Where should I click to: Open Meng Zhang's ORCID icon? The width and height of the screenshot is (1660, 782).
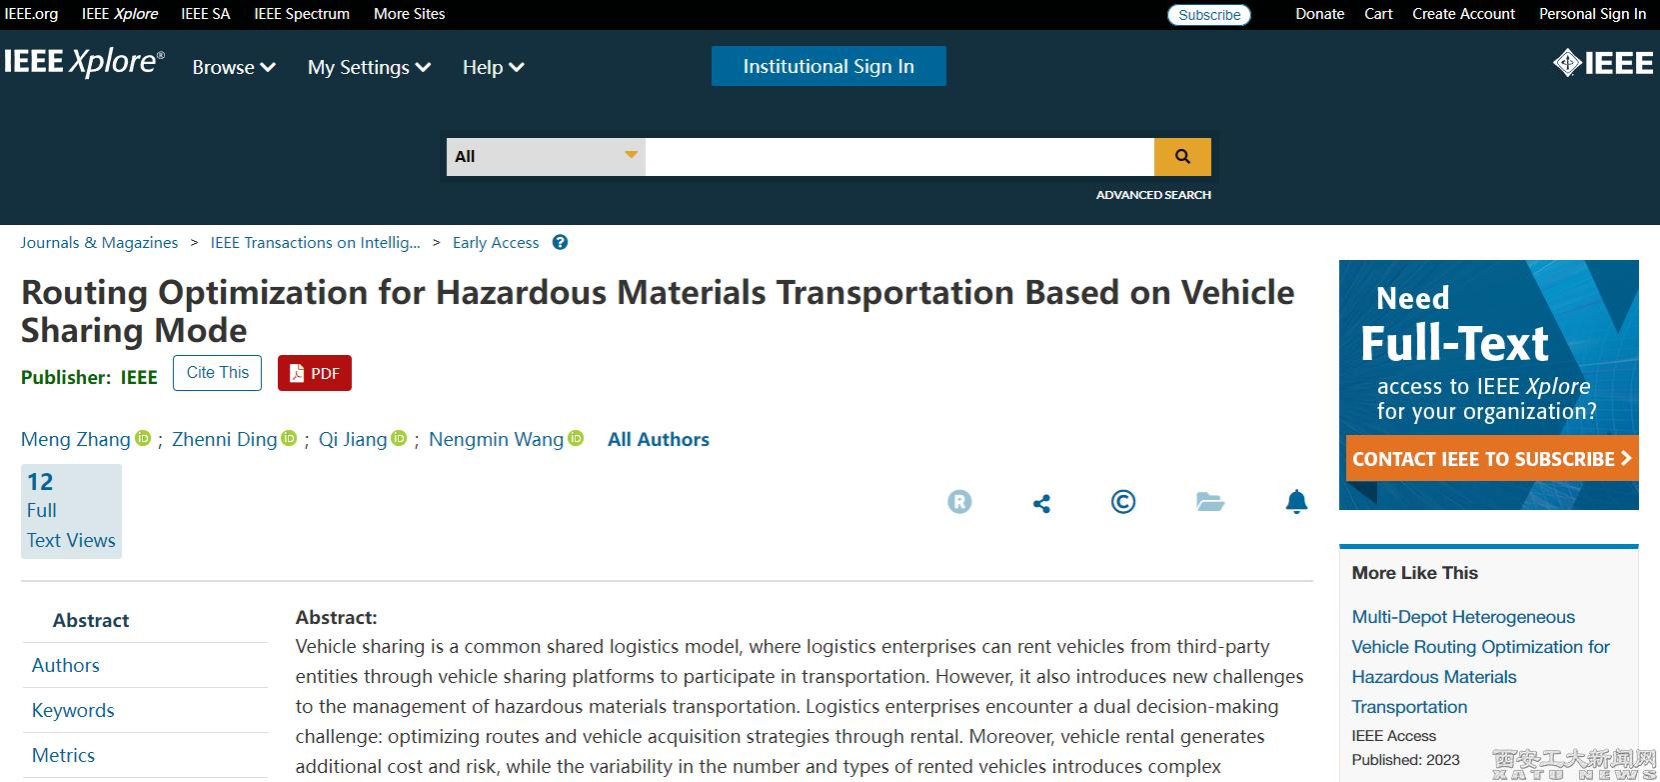tap(143, 438)
